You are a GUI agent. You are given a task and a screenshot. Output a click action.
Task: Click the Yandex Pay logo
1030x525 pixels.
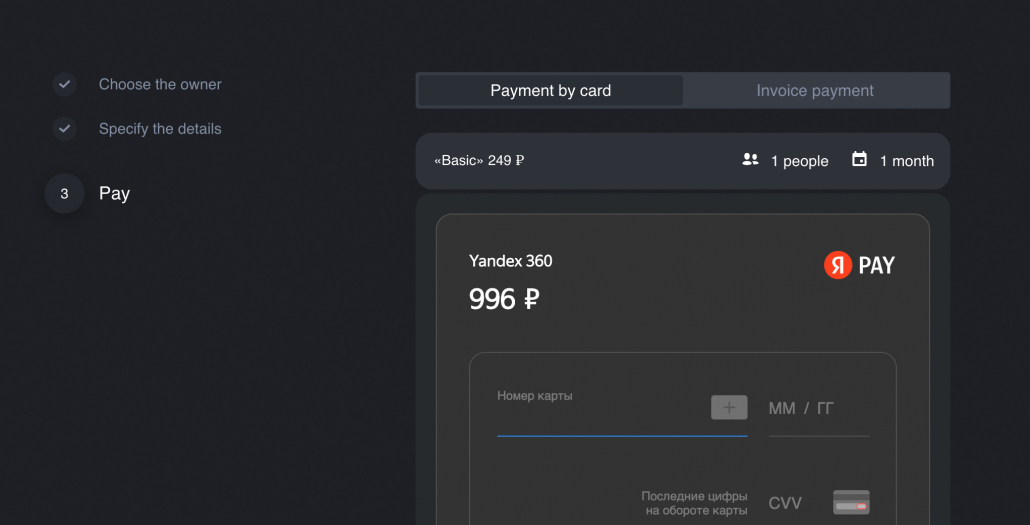click(859, 265)
